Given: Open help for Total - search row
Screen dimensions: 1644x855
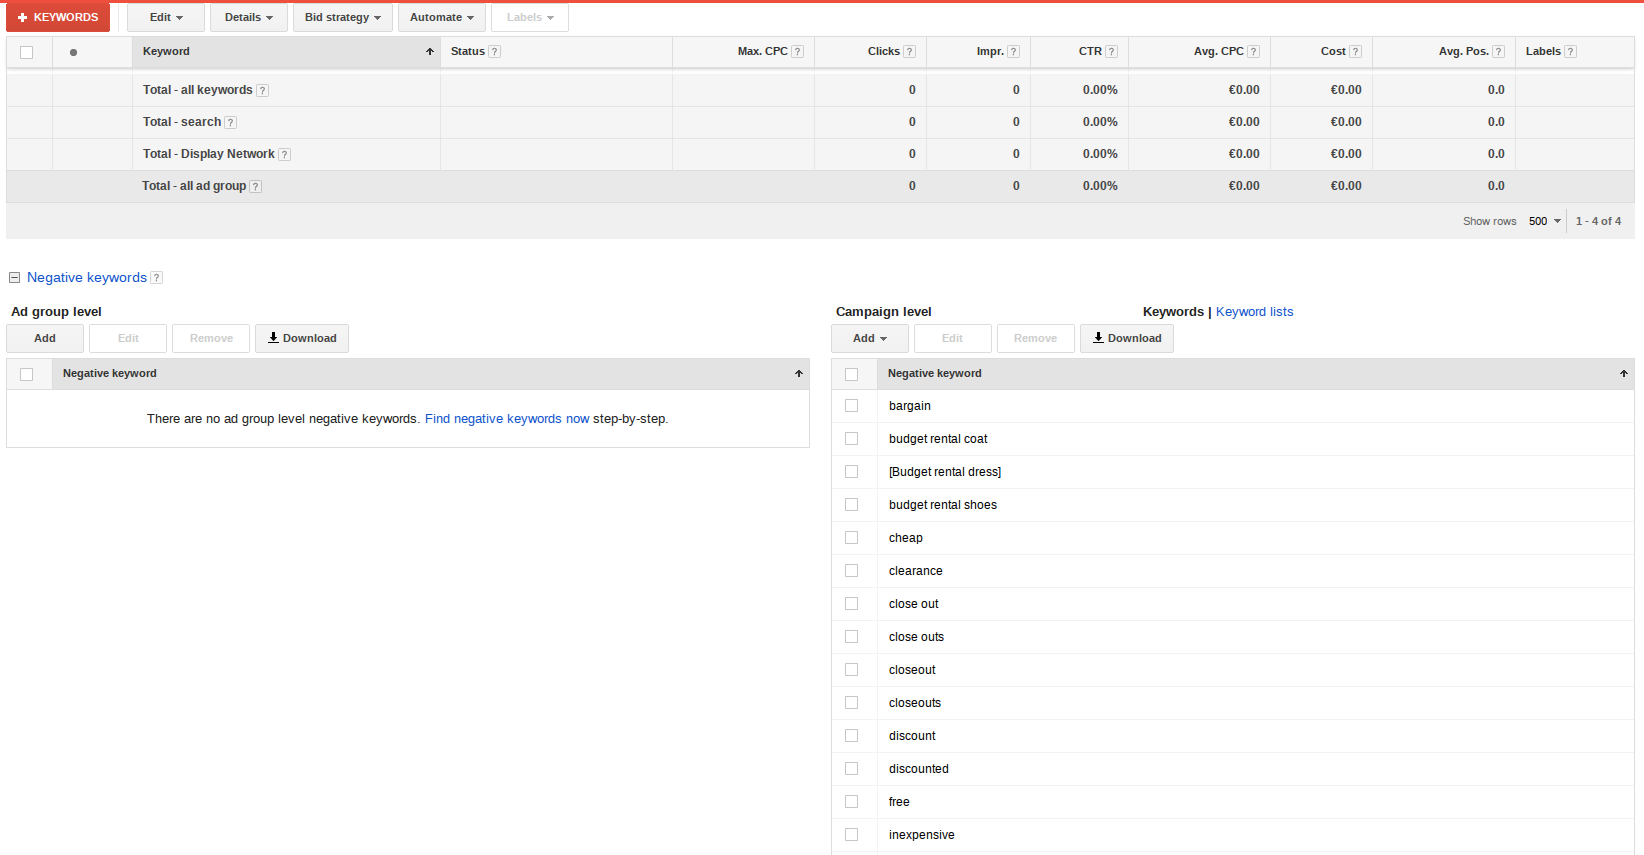Looking at the screenshot, I should [231, 123].
